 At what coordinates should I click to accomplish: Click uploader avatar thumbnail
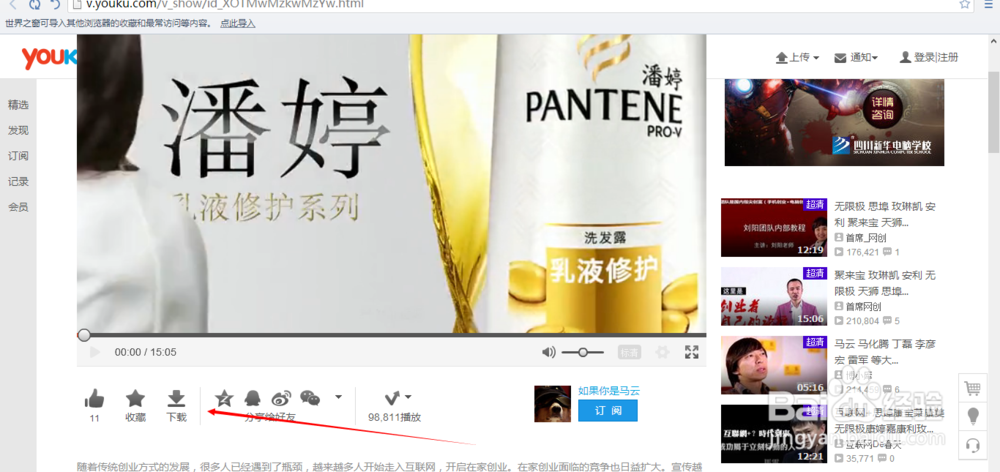(552, 404)
